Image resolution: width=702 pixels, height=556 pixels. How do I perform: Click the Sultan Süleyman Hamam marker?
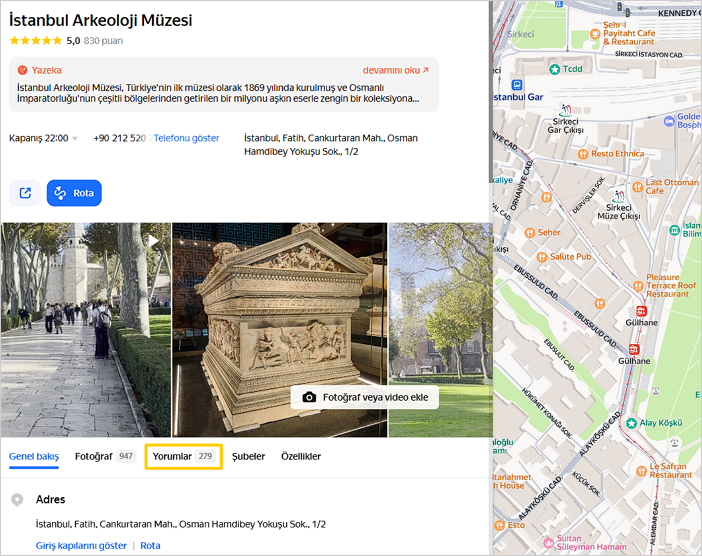(548, 543)
